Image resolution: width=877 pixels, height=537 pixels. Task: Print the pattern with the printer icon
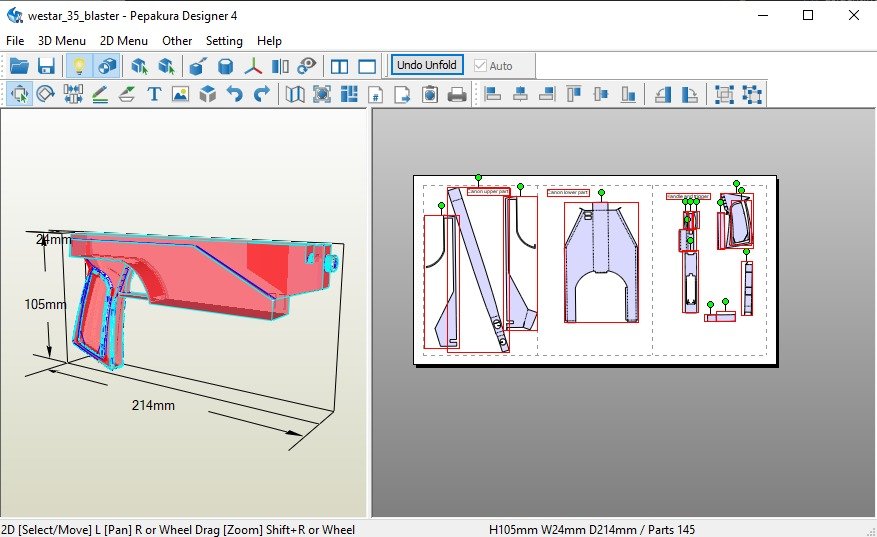click(457, 93)
